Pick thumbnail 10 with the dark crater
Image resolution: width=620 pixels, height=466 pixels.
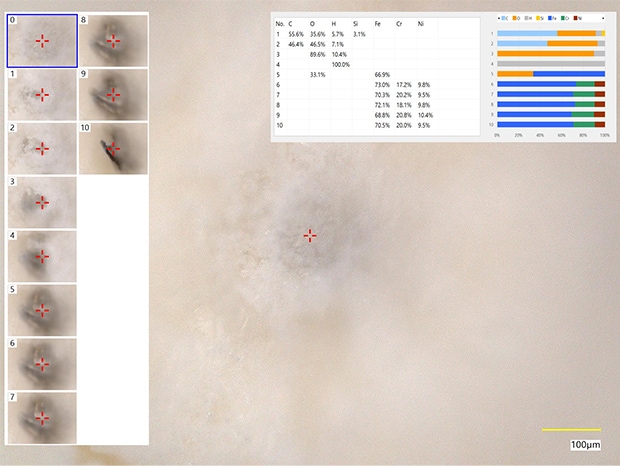point(113,148)
